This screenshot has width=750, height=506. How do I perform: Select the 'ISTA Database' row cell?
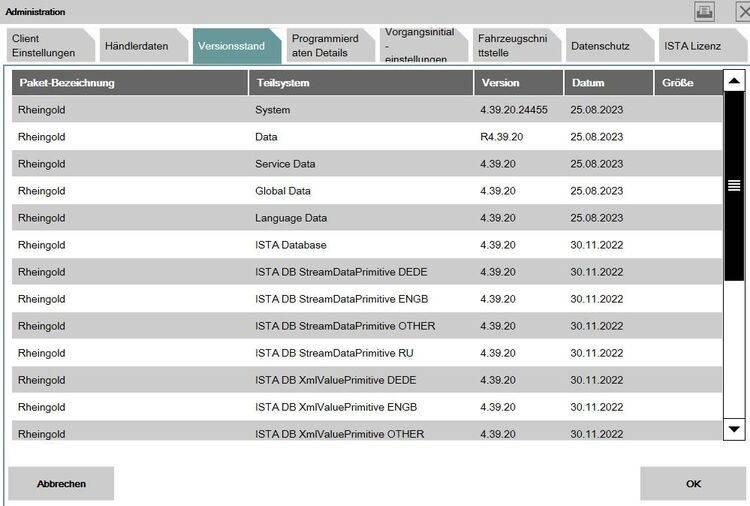(291, 245)
